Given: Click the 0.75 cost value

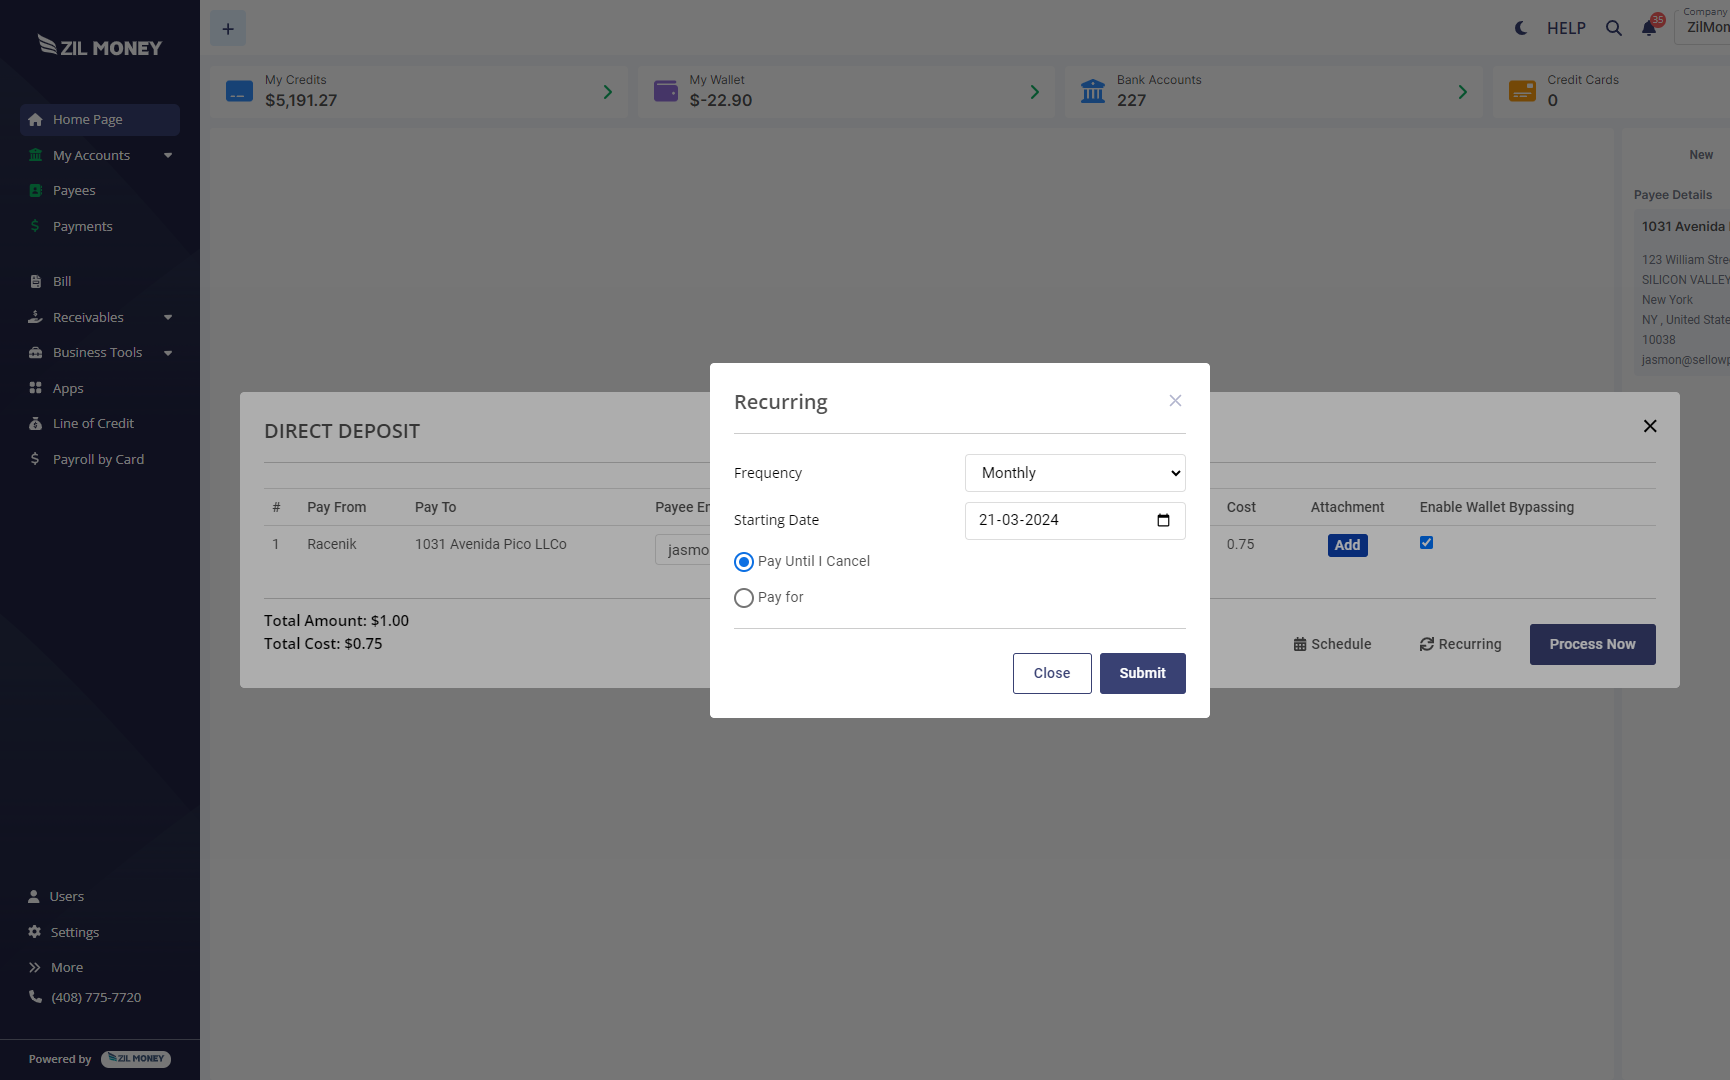Looking at the screenshot, I should click(x=1240, y=544).
